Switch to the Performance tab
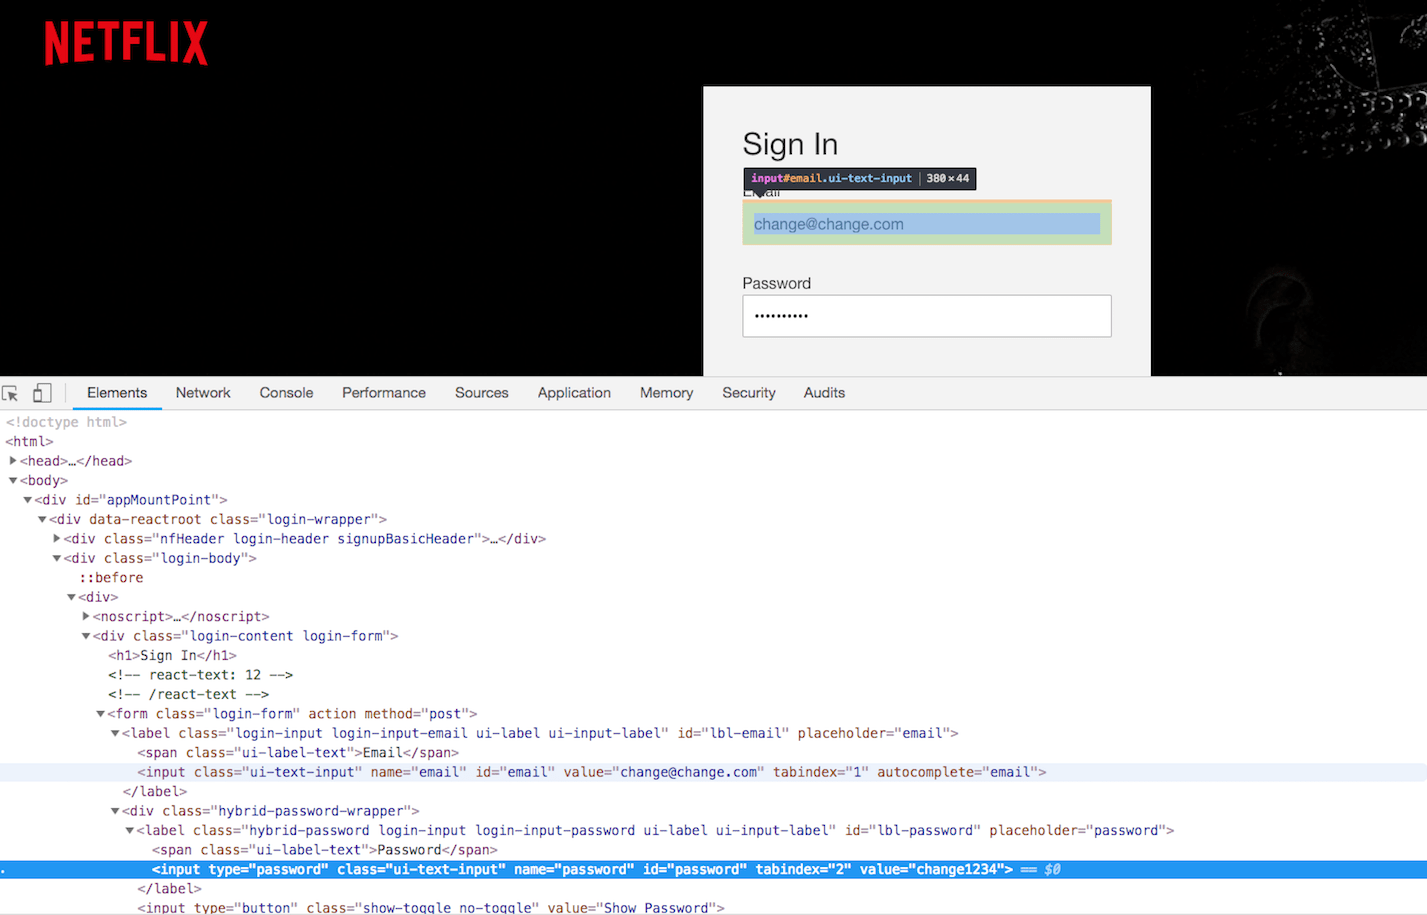1427x915 pixels. 384,393
